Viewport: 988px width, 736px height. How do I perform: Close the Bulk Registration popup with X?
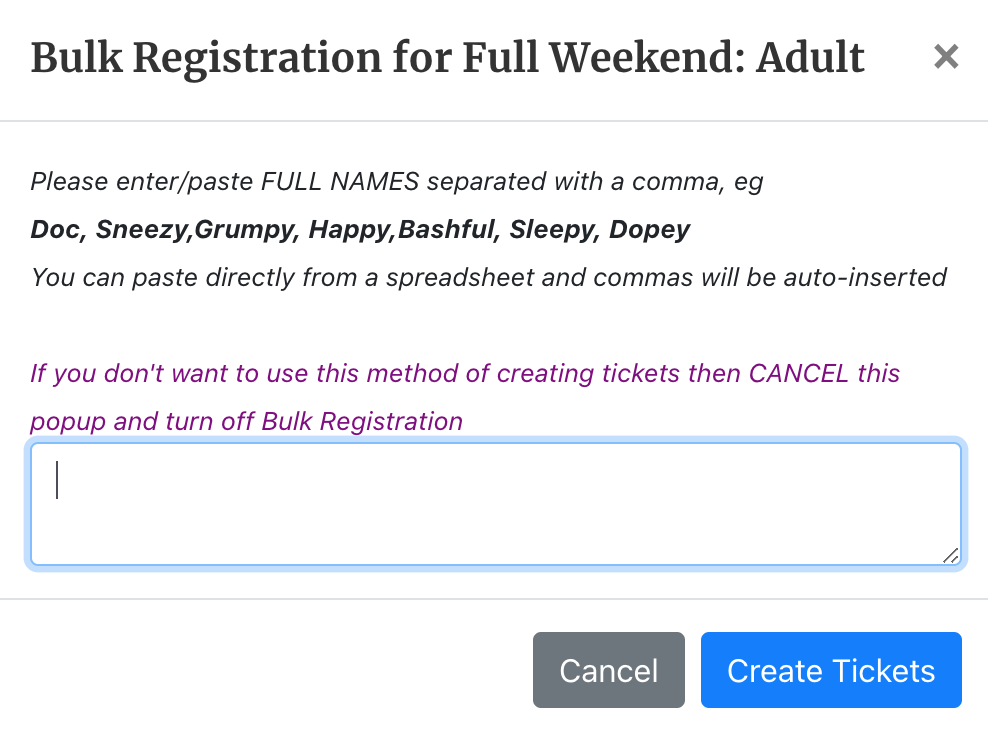pyautogui.click(x=945, y=58)
